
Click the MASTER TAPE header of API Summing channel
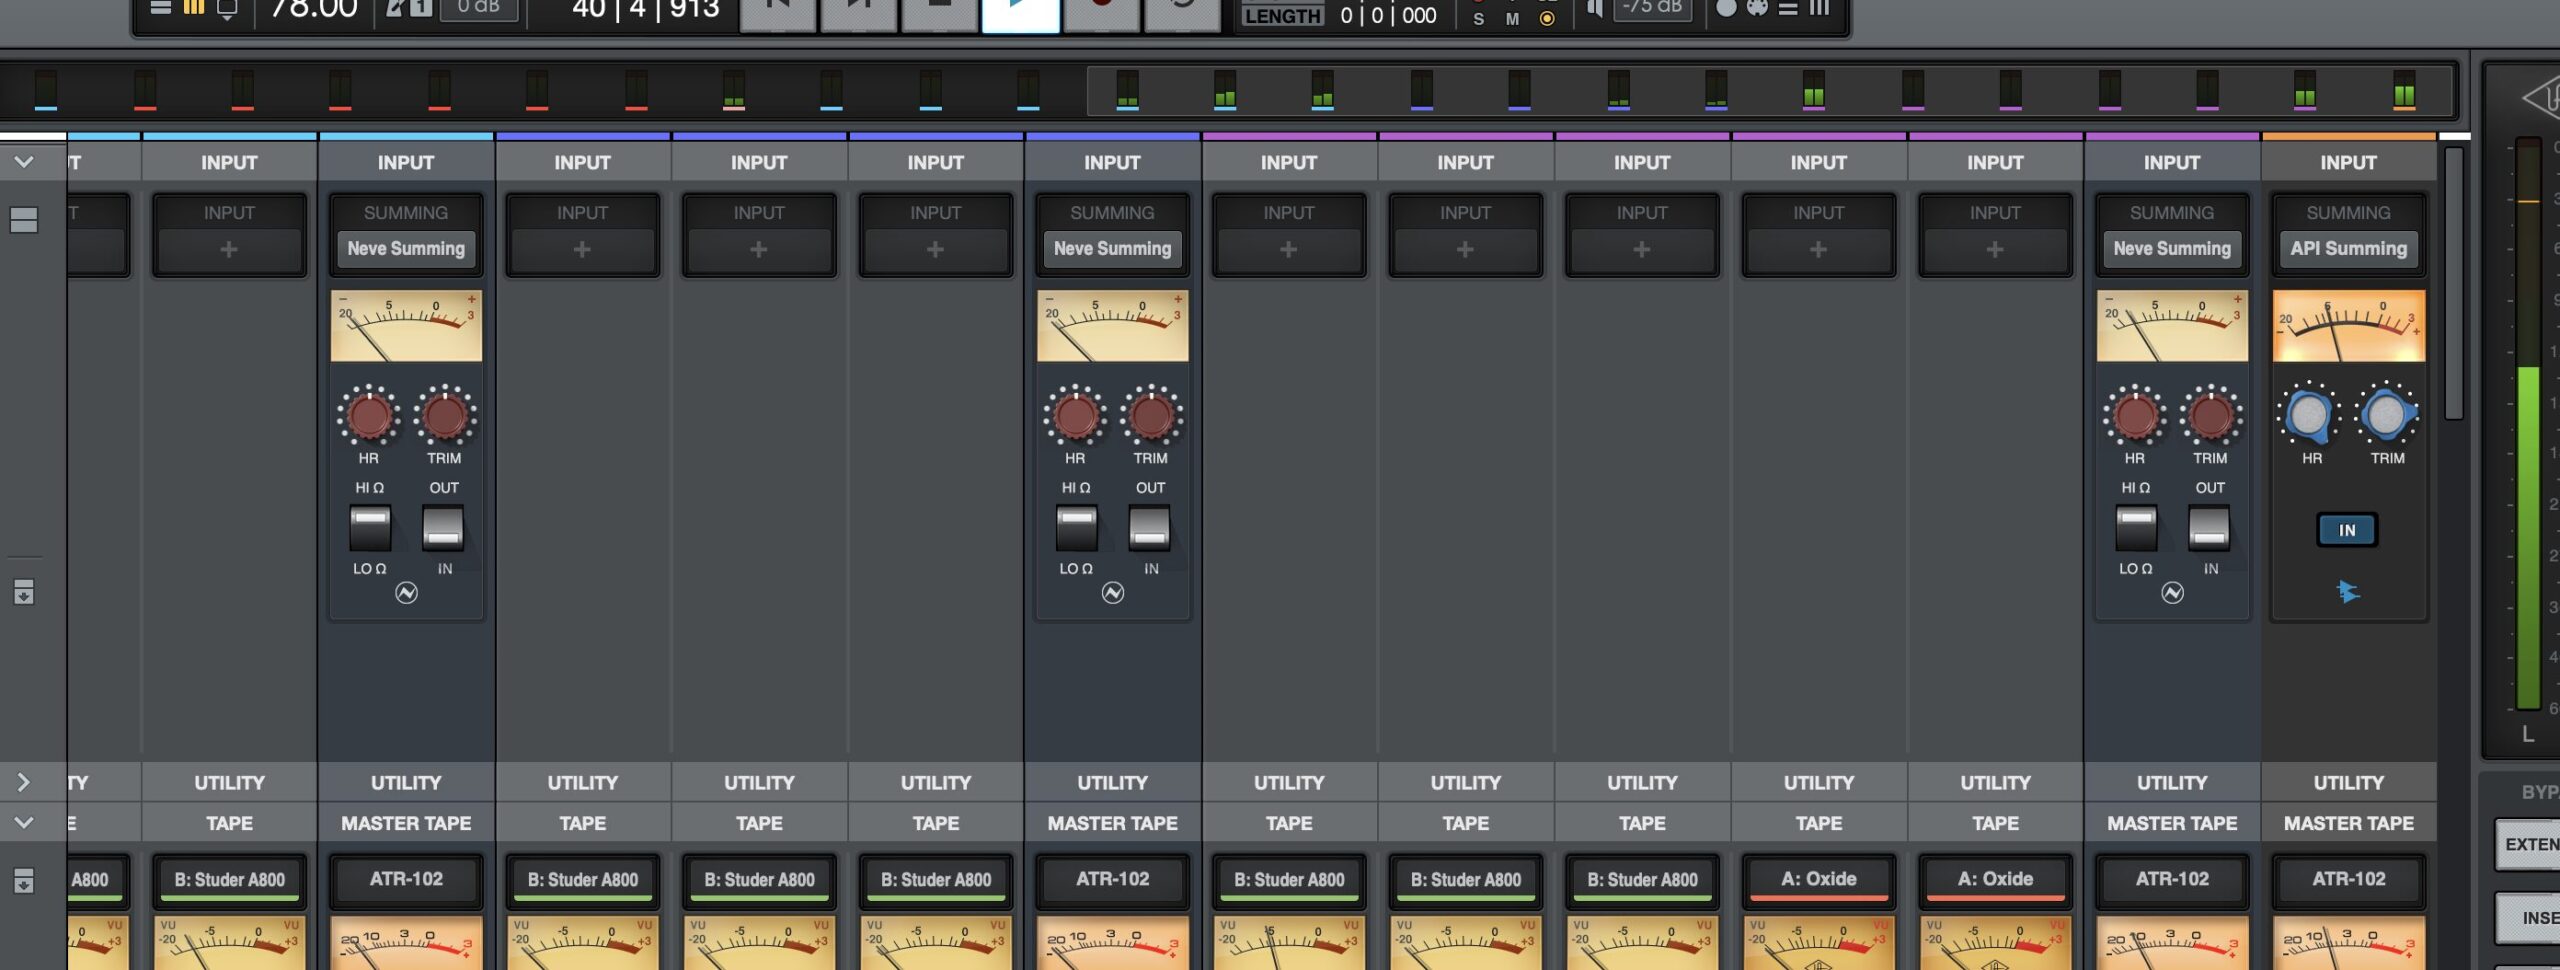tap(2348, 823)
